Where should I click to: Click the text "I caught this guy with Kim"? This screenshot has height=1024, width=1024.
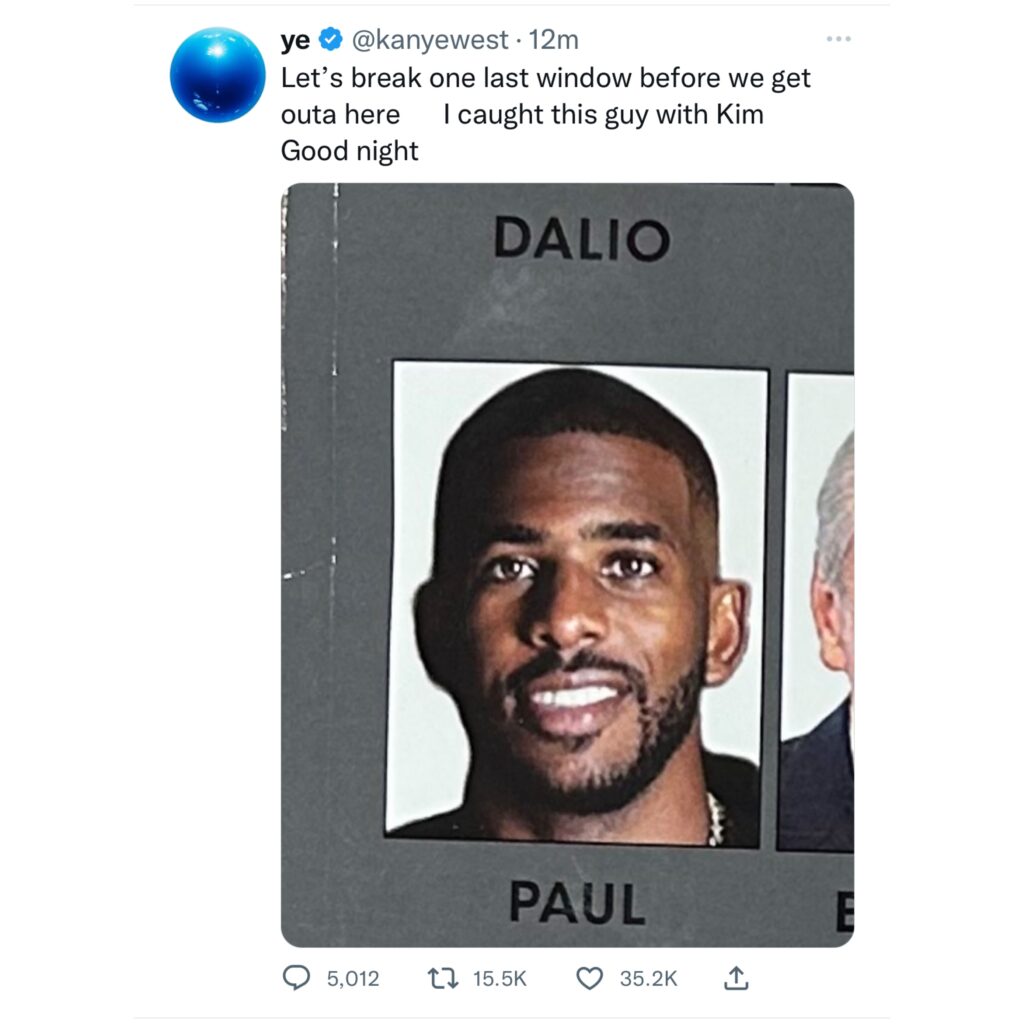tap(603, 115)
